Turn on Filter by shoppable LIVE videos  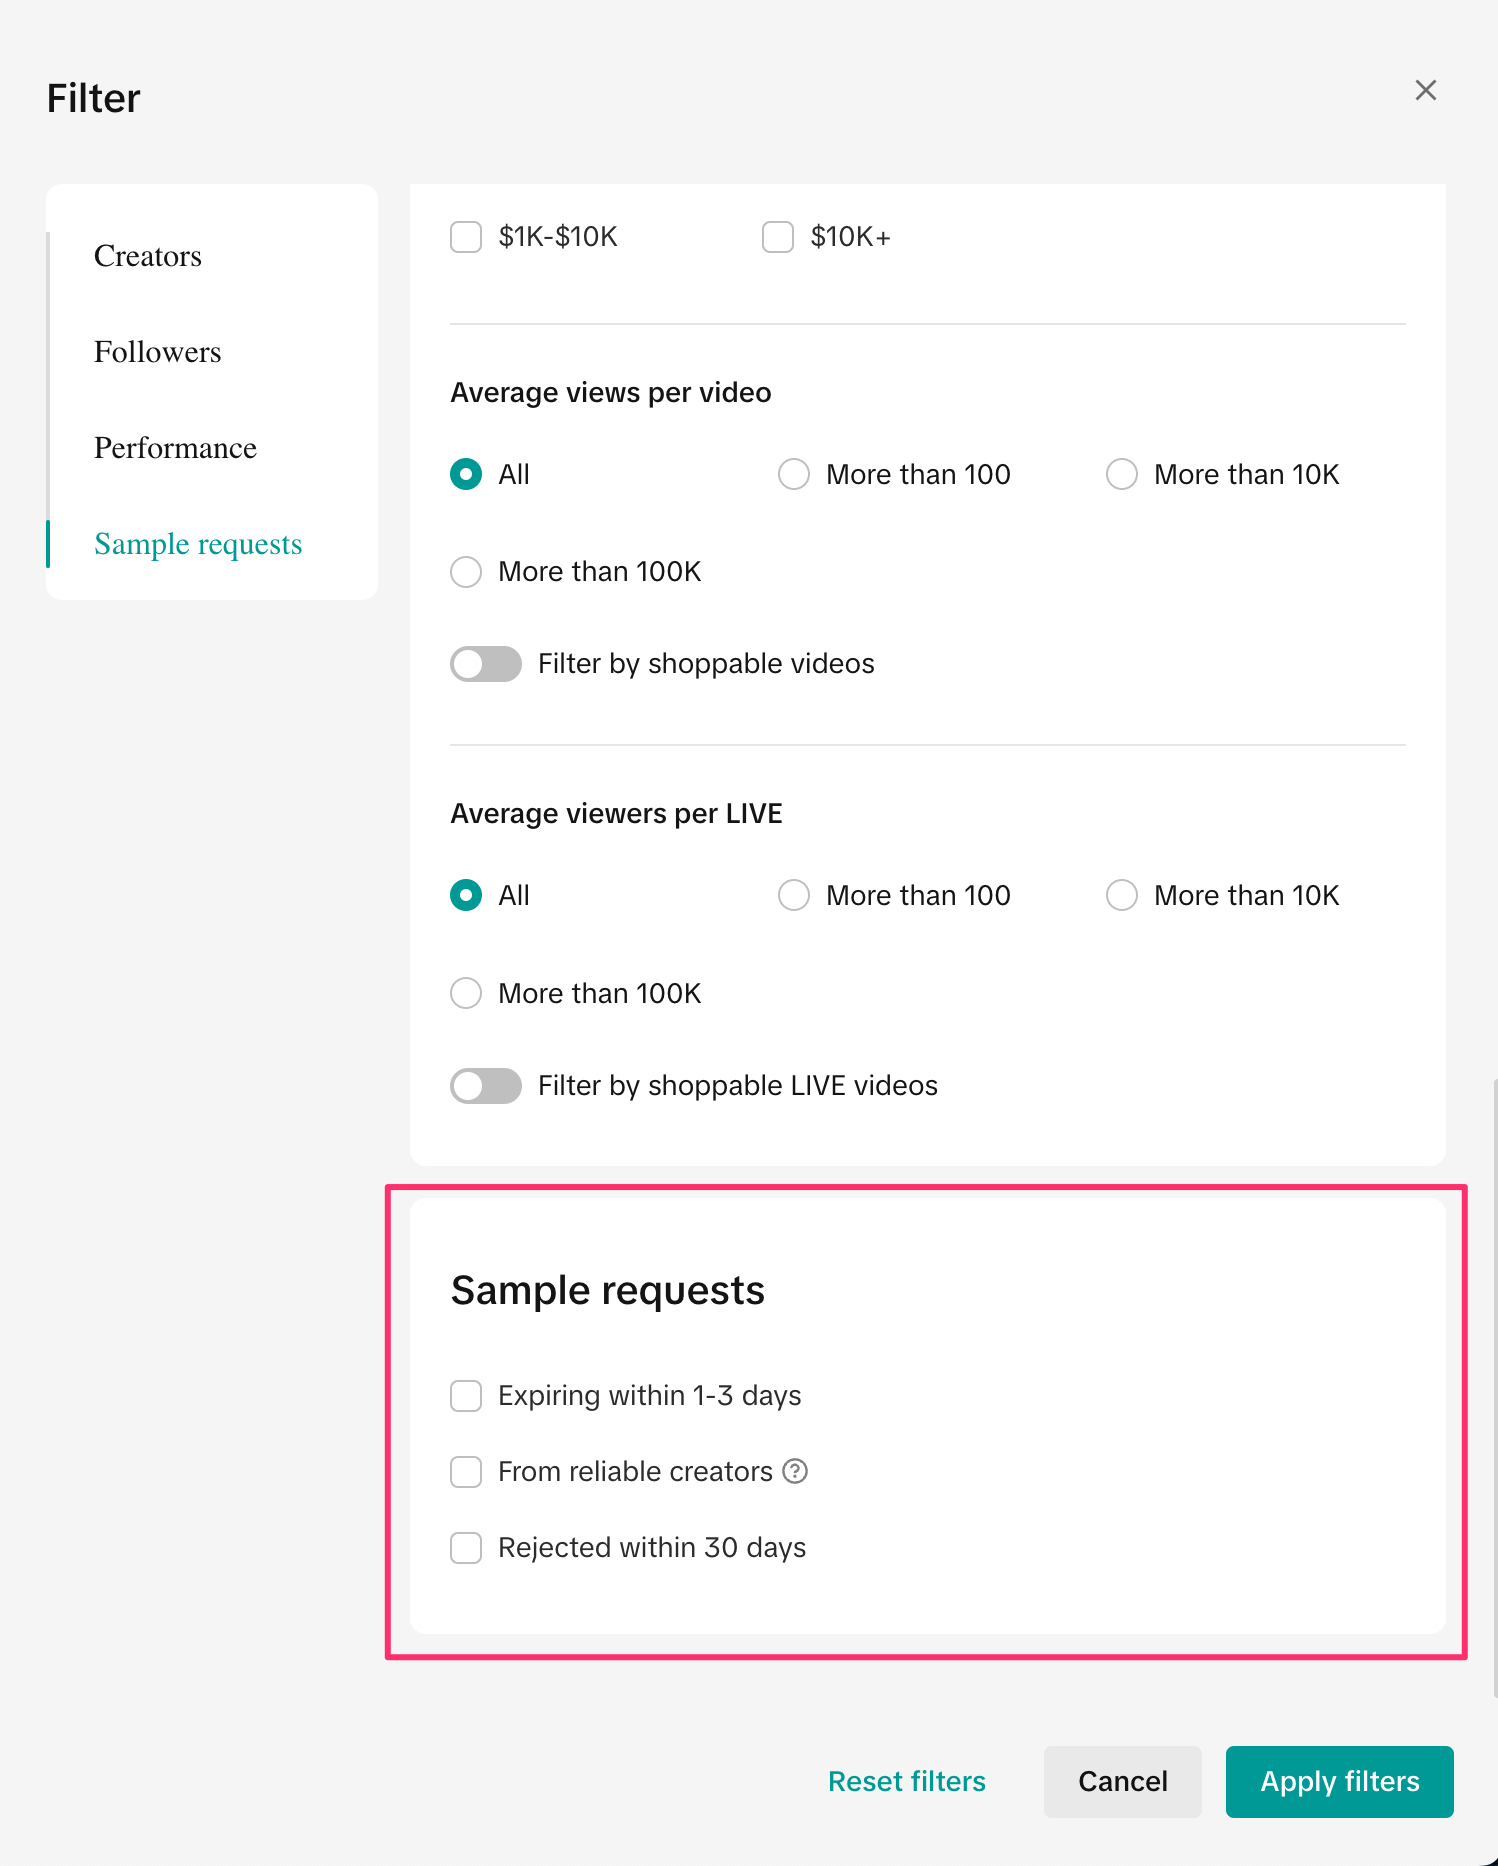click(486, 1086)
